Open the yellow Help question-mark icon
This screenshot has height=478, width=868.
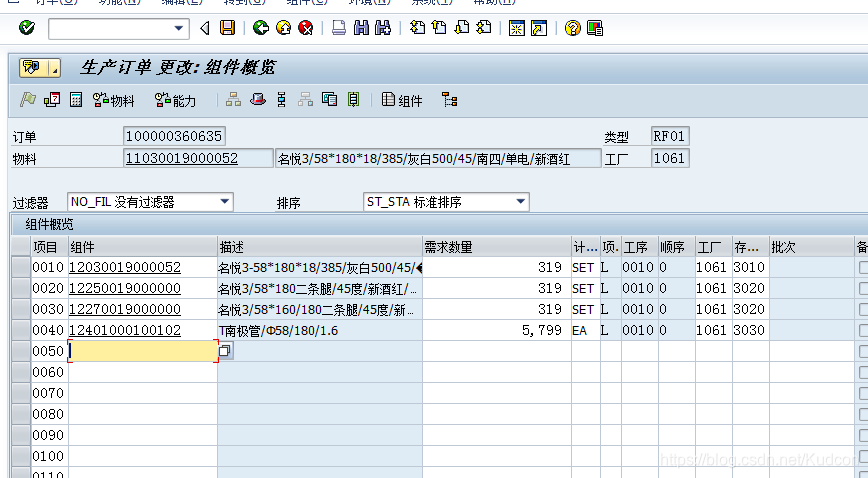click(x=572, y=28)
